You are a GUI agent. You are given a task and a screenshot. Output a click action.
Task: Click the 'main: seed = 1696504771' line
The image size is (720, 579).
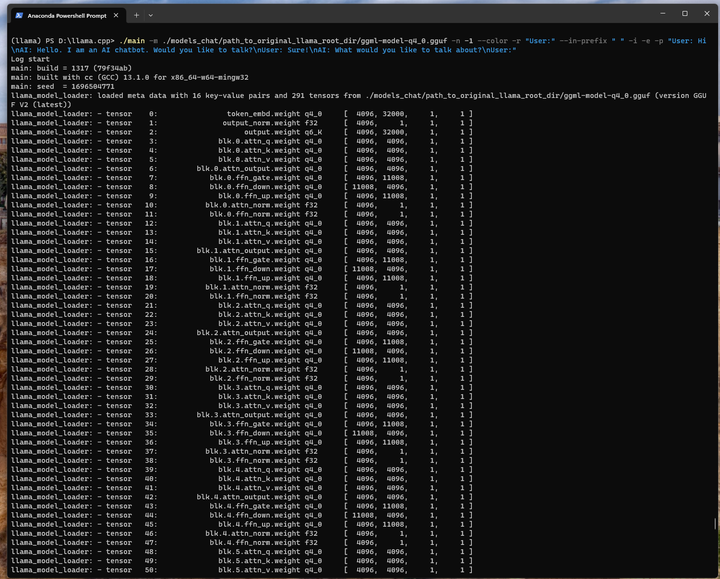63,86
